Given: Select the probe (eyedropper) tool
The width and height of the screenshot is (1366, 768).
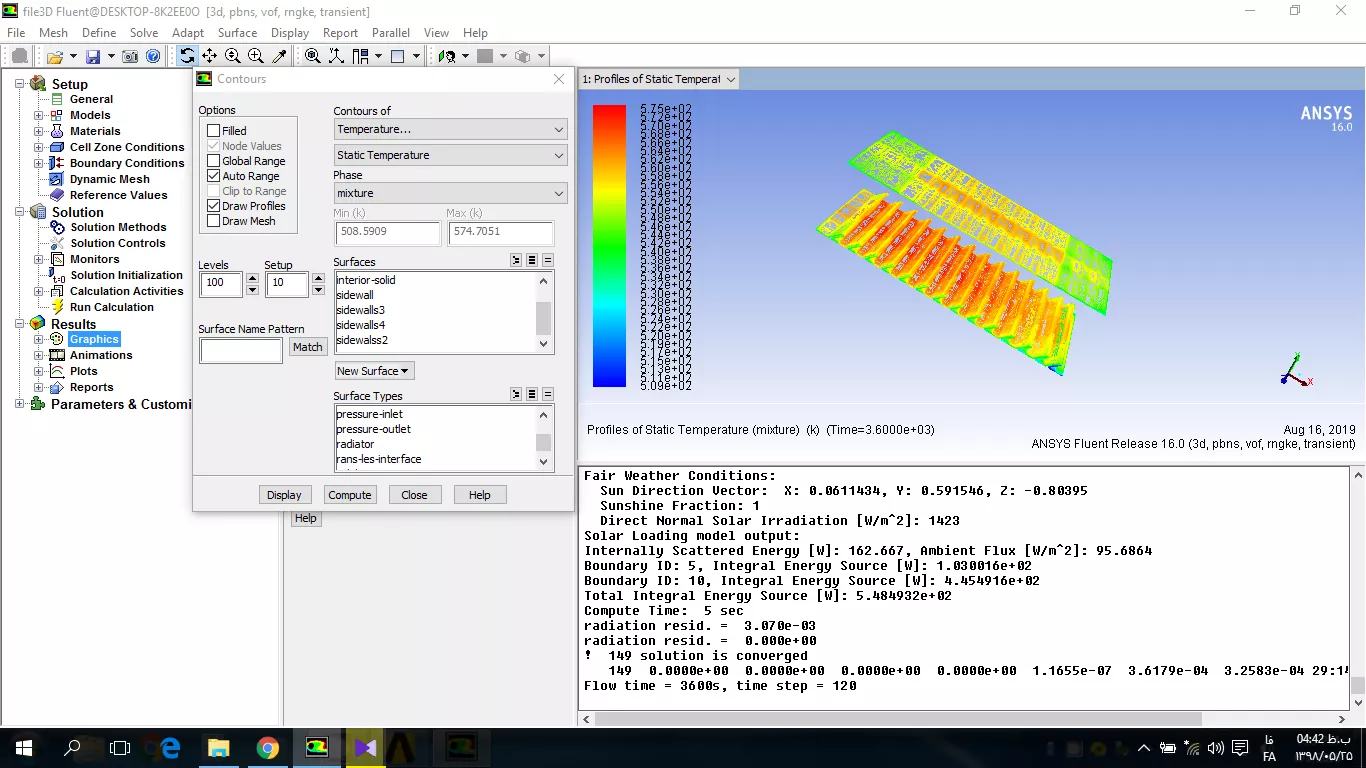Looking at the screenshot, I should click(x=280, y=57).
